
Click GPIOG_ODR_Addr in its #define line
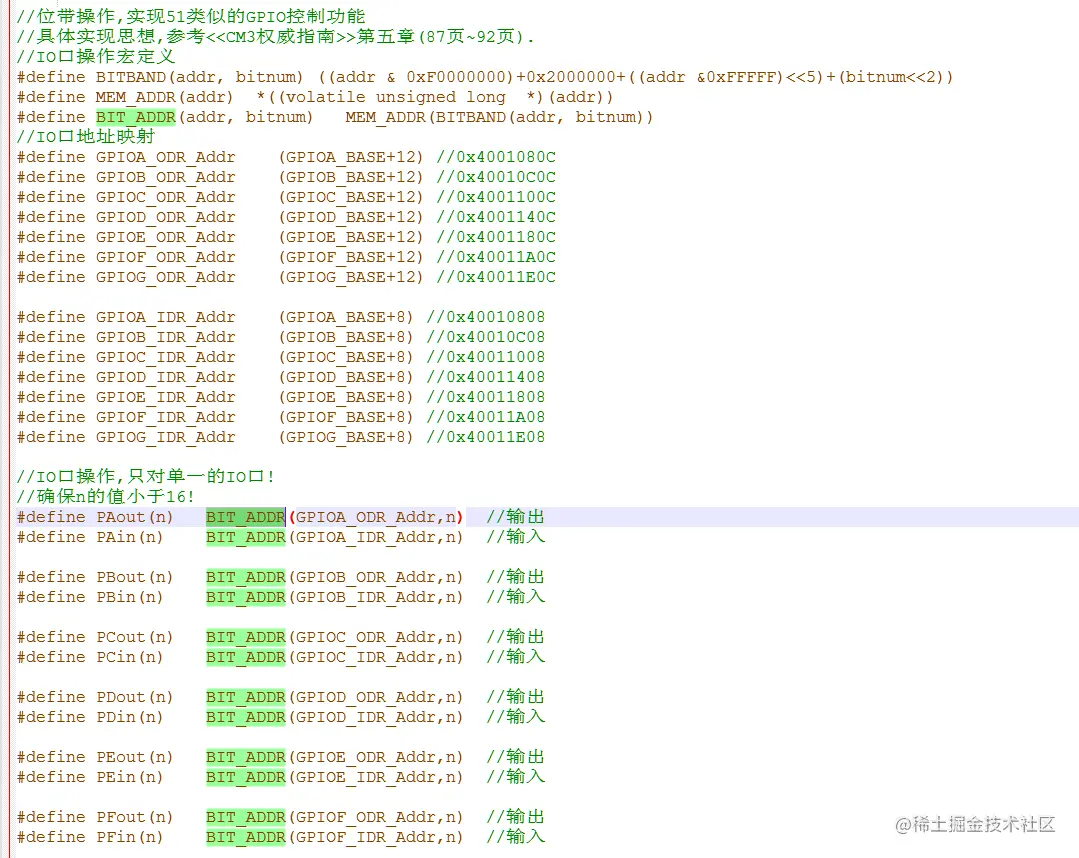point(165,277)
